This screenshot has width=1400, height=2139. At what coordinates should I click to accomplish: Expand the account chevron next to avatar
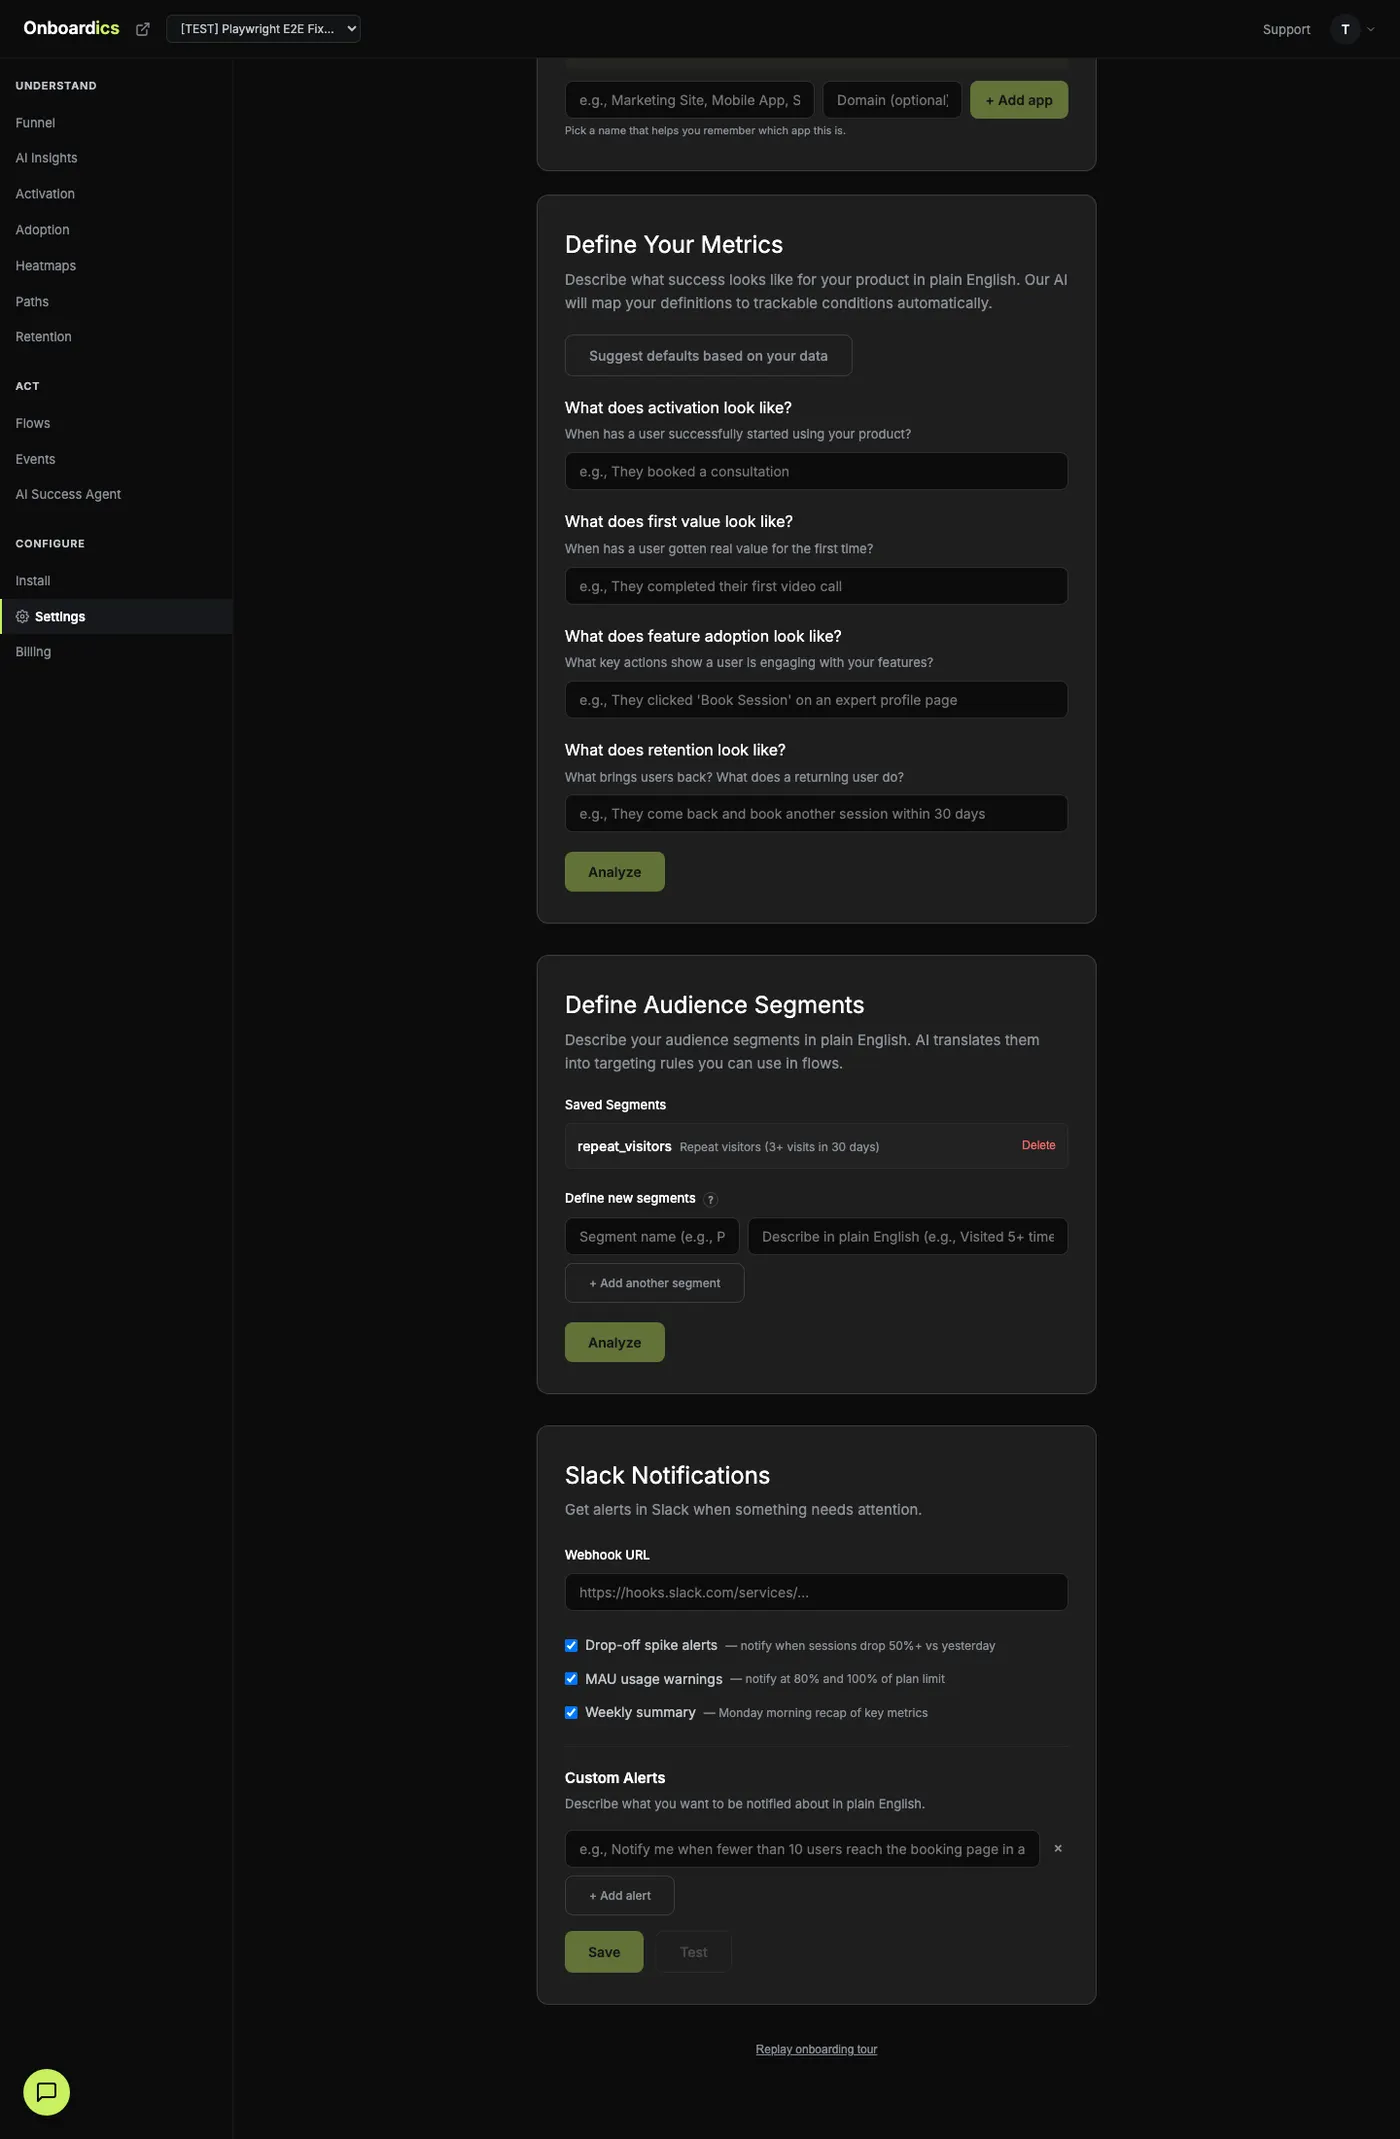(x=1371, y=29)
